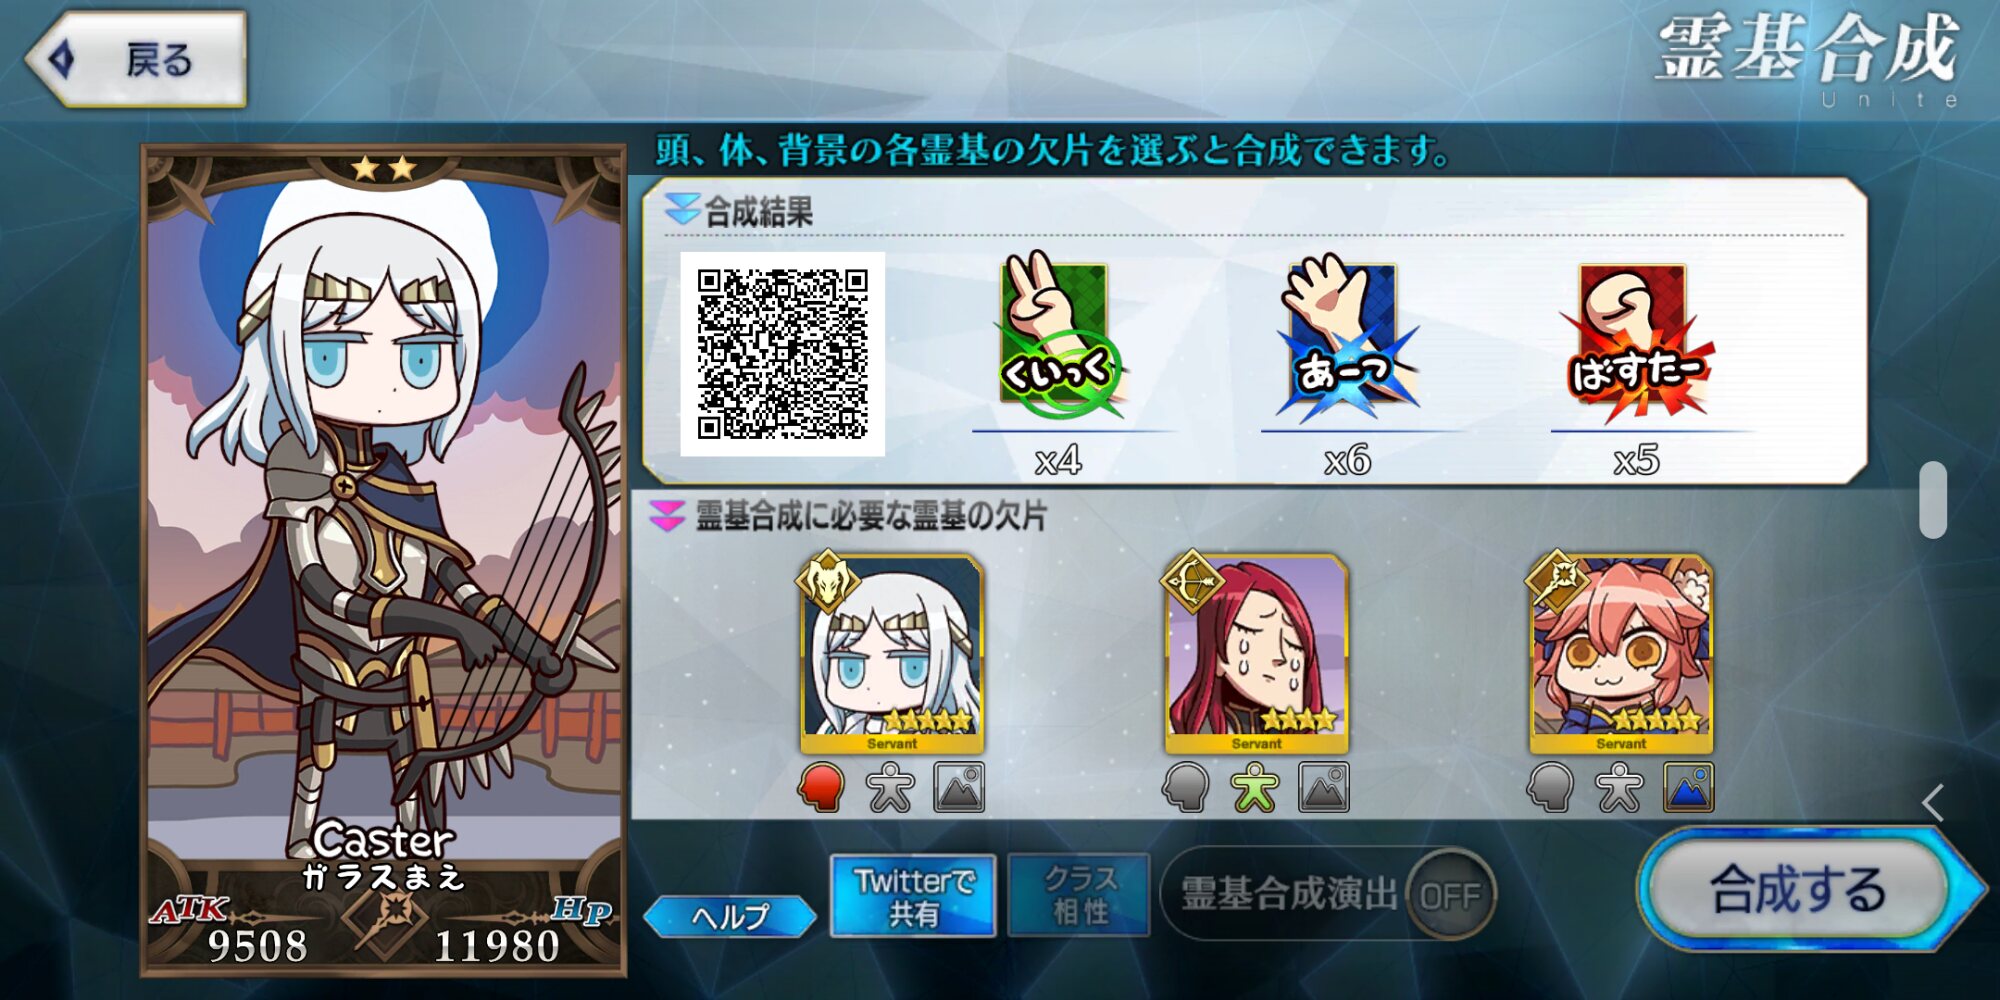Click the vertical scrollbar handle on the right
The image size is (2000, 1000).
1933,499
